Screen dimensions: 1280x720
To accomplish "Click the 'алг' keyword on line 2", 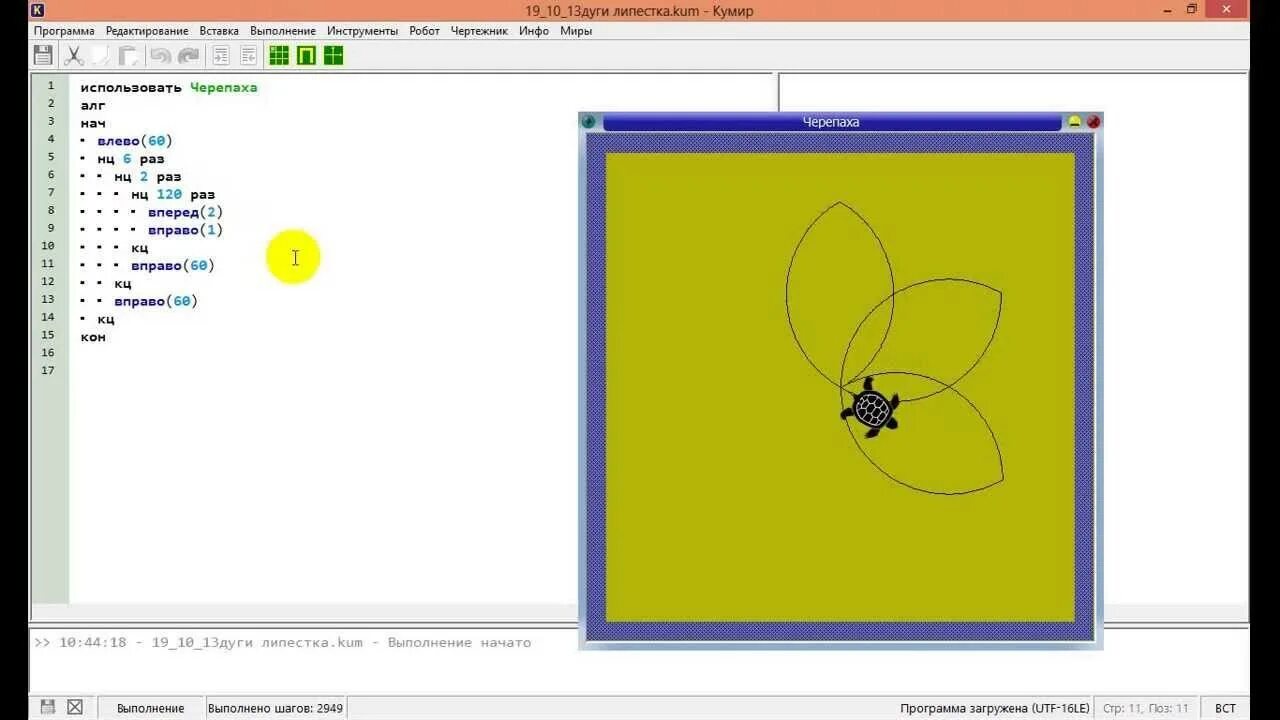I will pos(93,105).
